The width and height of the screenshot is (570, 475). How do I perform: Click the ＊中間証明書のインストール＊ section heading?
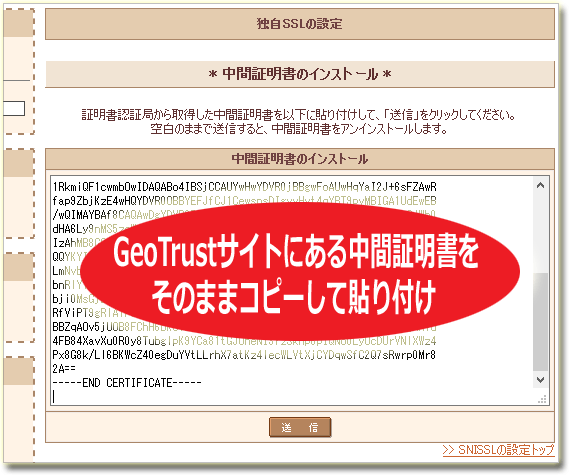pyautogui.click(x=300, y=74)
